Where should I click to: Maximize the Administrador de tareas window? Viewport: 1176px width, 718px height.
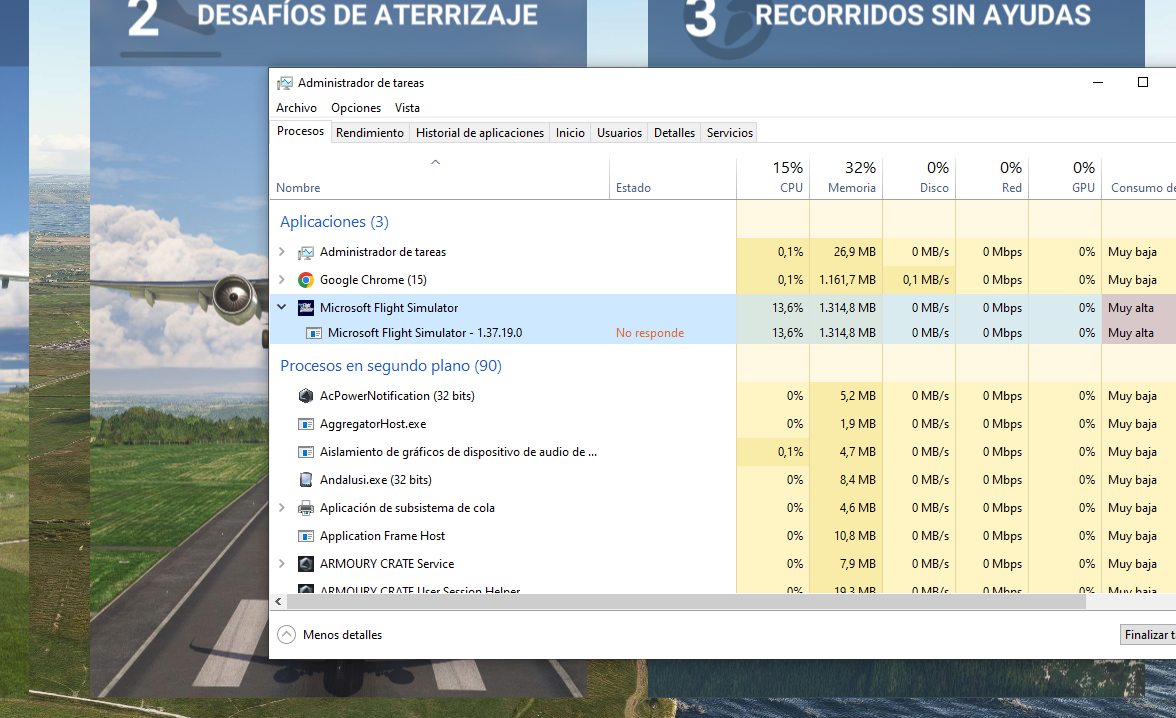1143,83
